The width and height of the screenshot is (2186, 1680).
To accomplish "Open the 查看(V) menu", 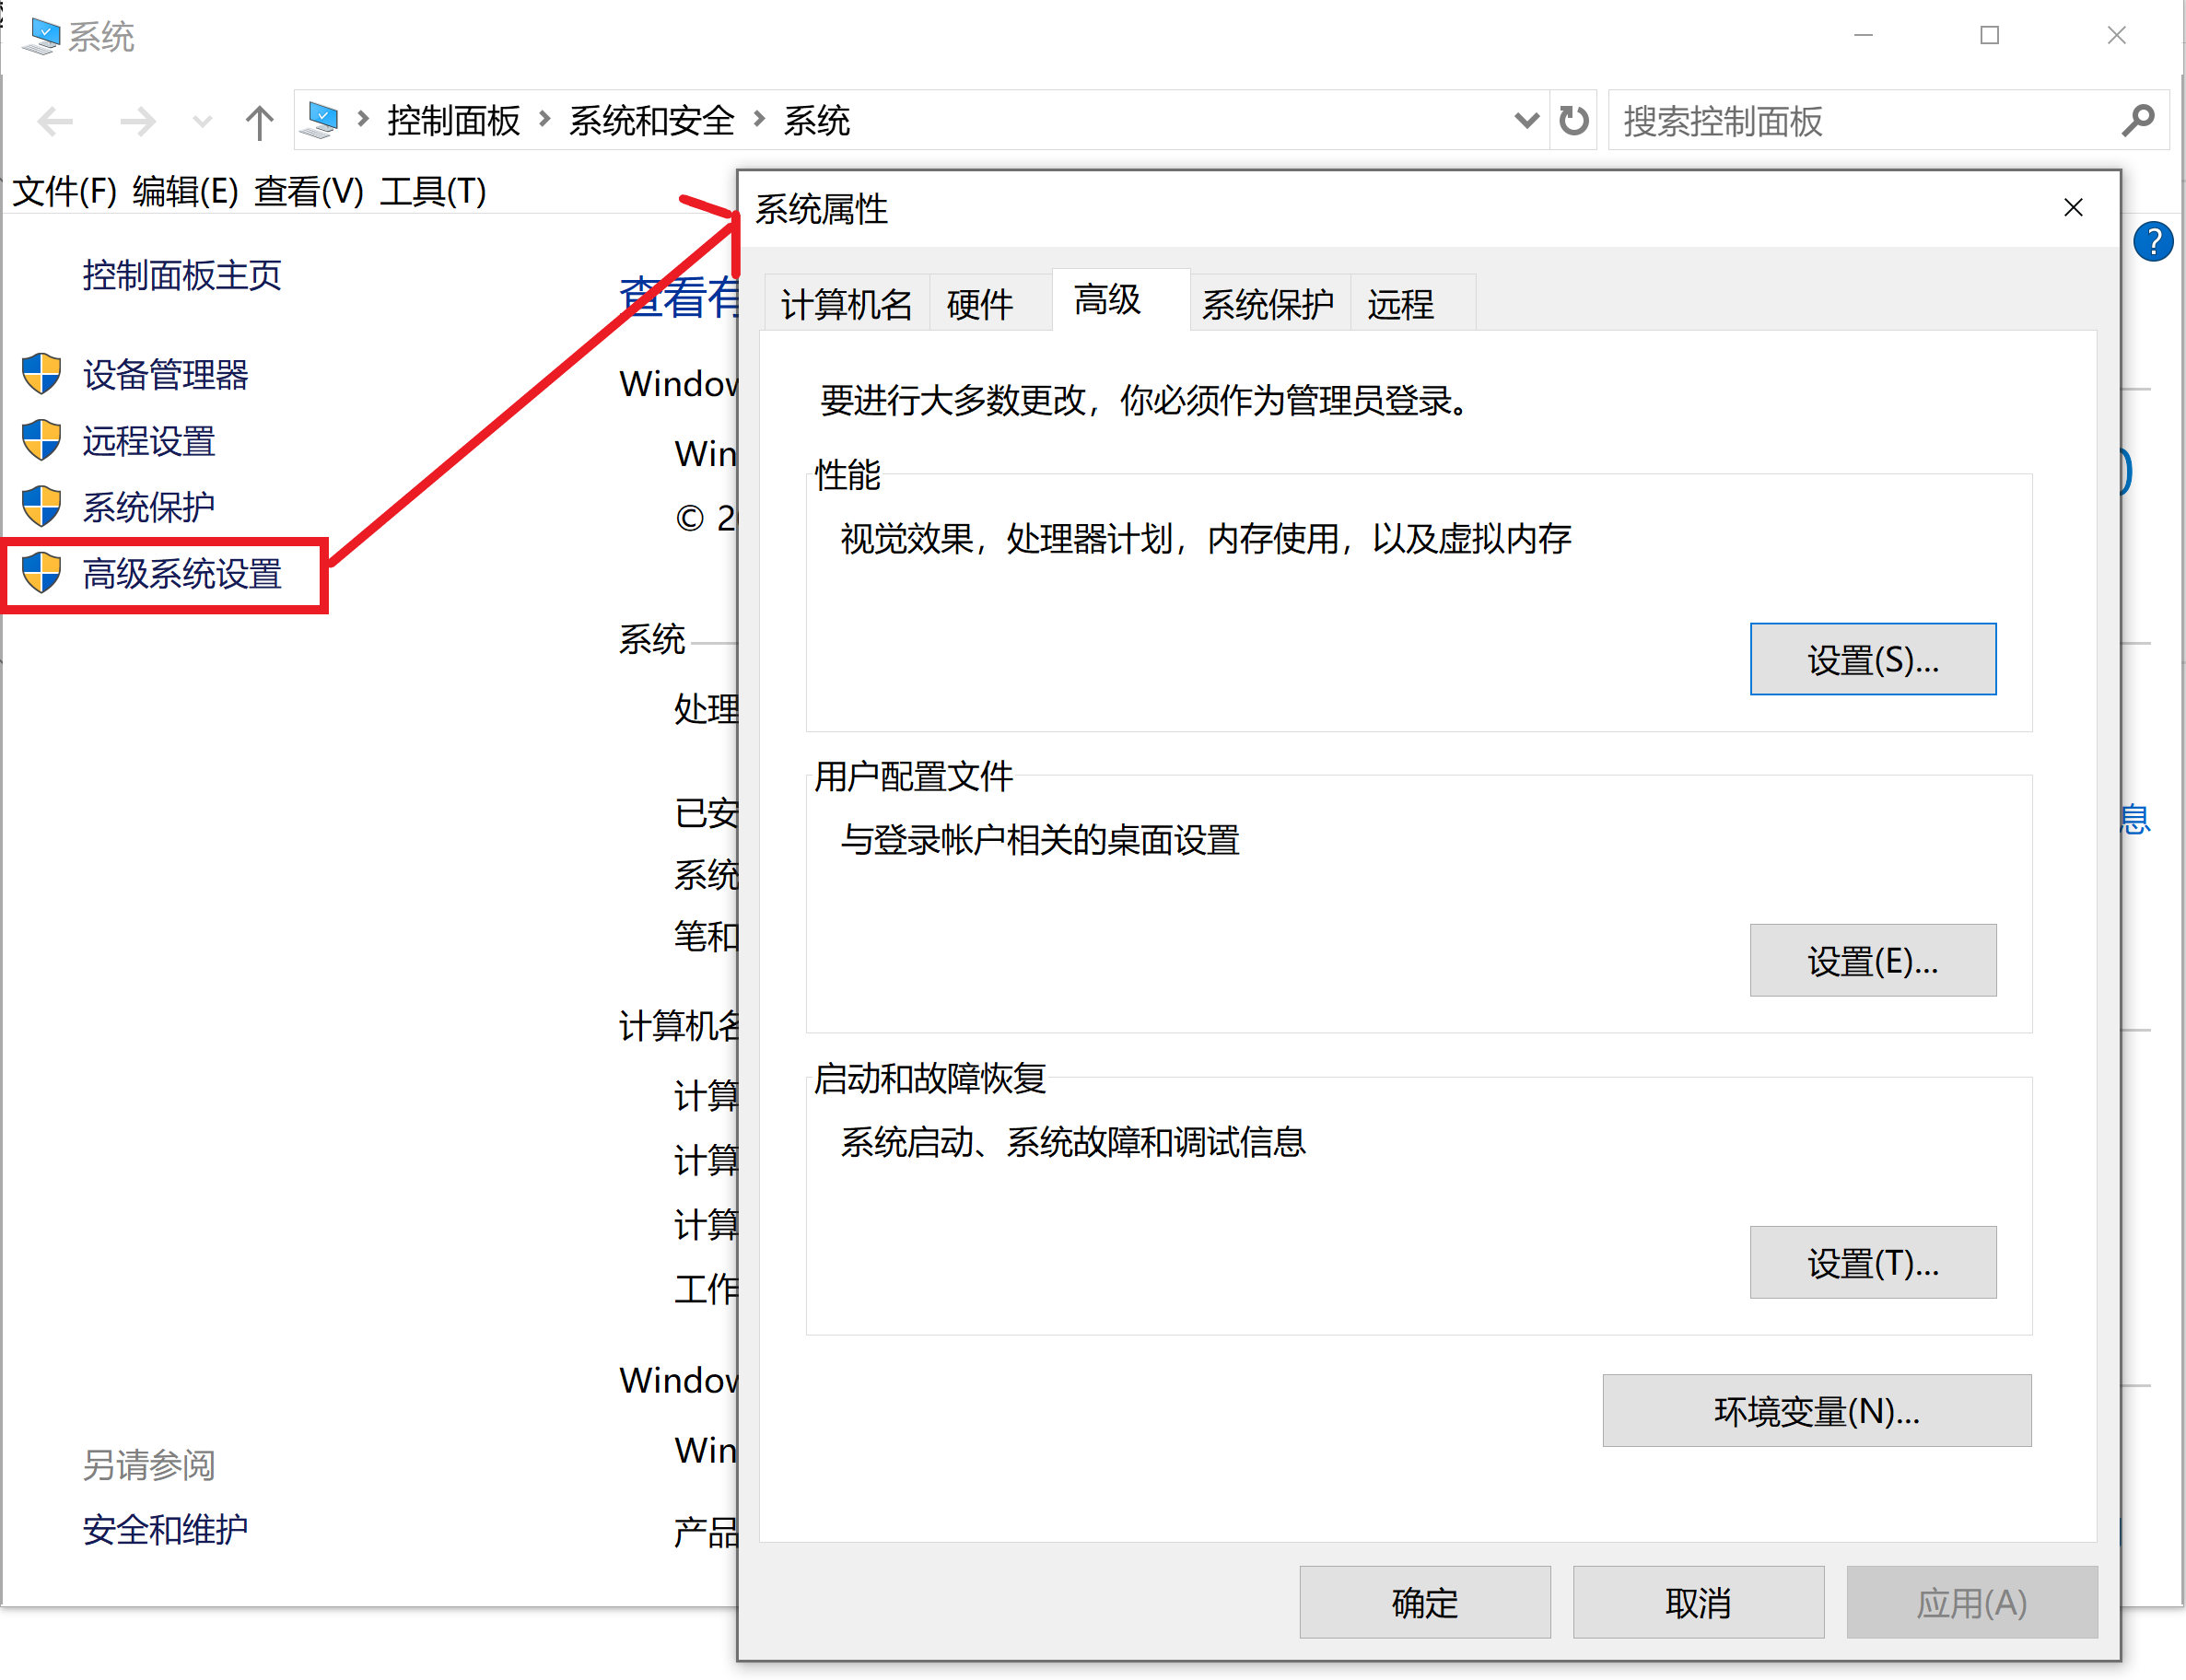I will click(308, 190).
